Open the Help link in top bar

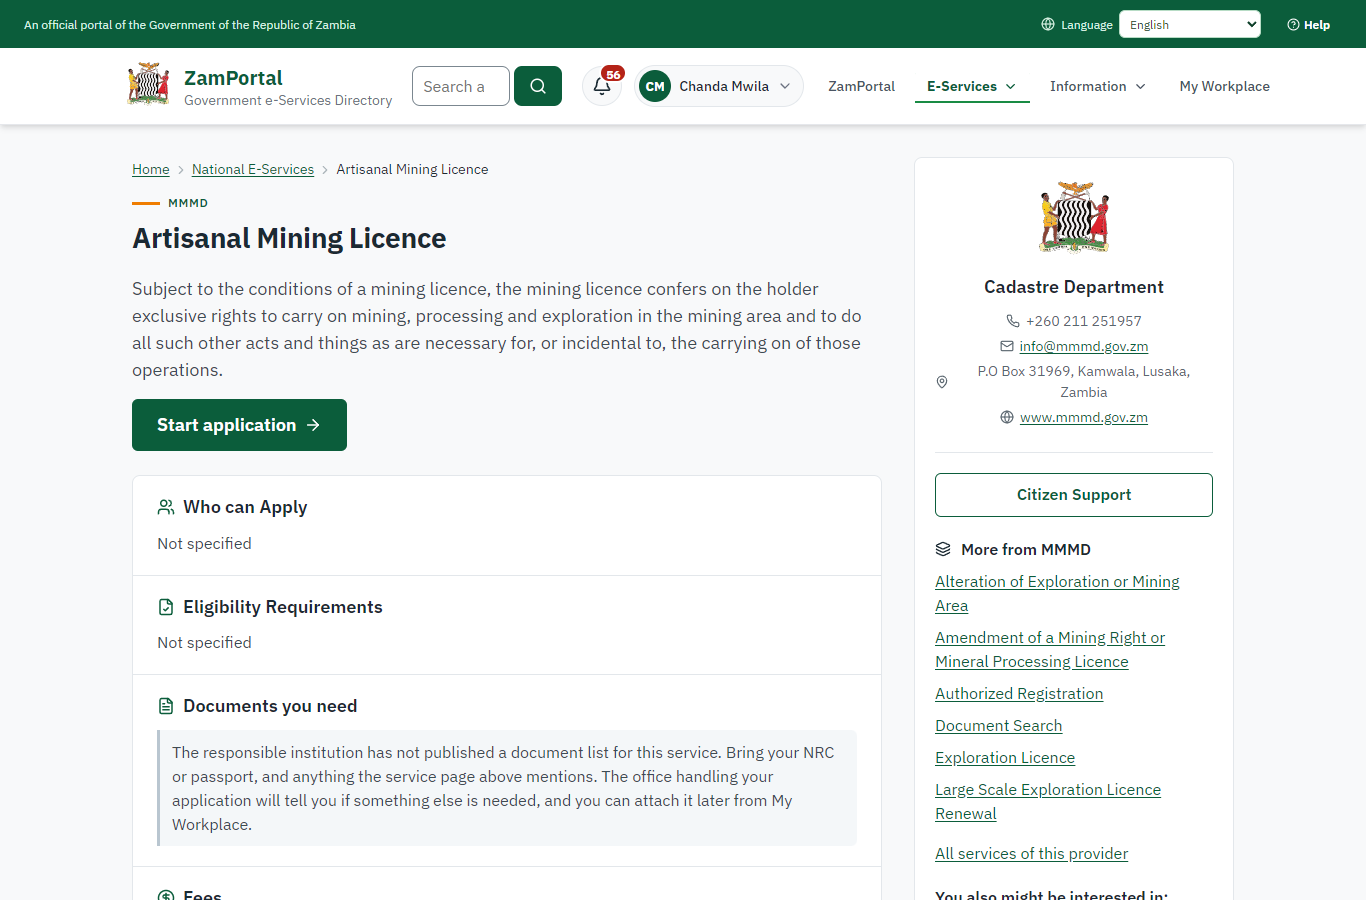coord(1309,24)
